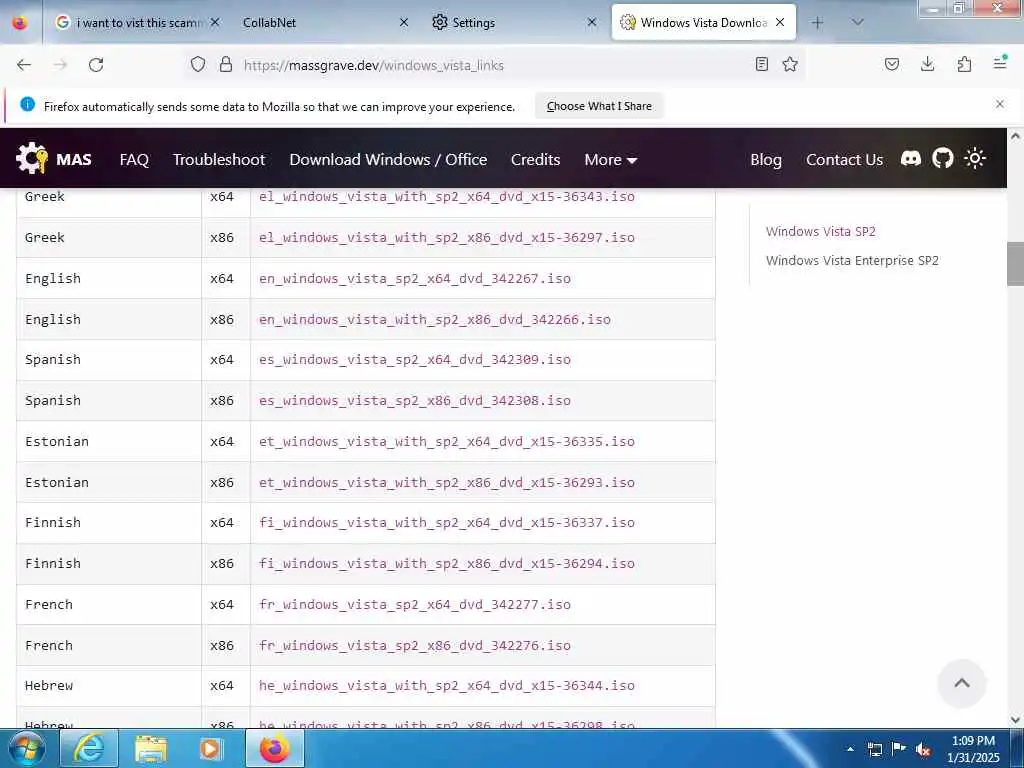The height and width of the screenshot is (768, 1024).
Task: Dismiss the Mozilla data notification bar
Action: tap(999, 104)
